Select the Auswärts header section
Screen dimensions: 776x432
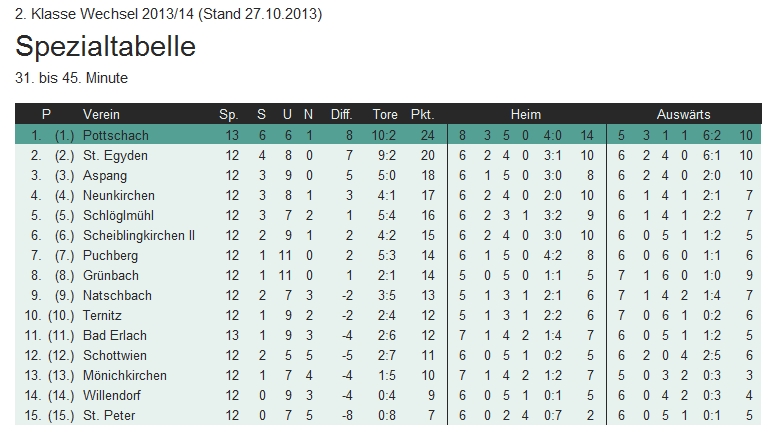[683, 114]
